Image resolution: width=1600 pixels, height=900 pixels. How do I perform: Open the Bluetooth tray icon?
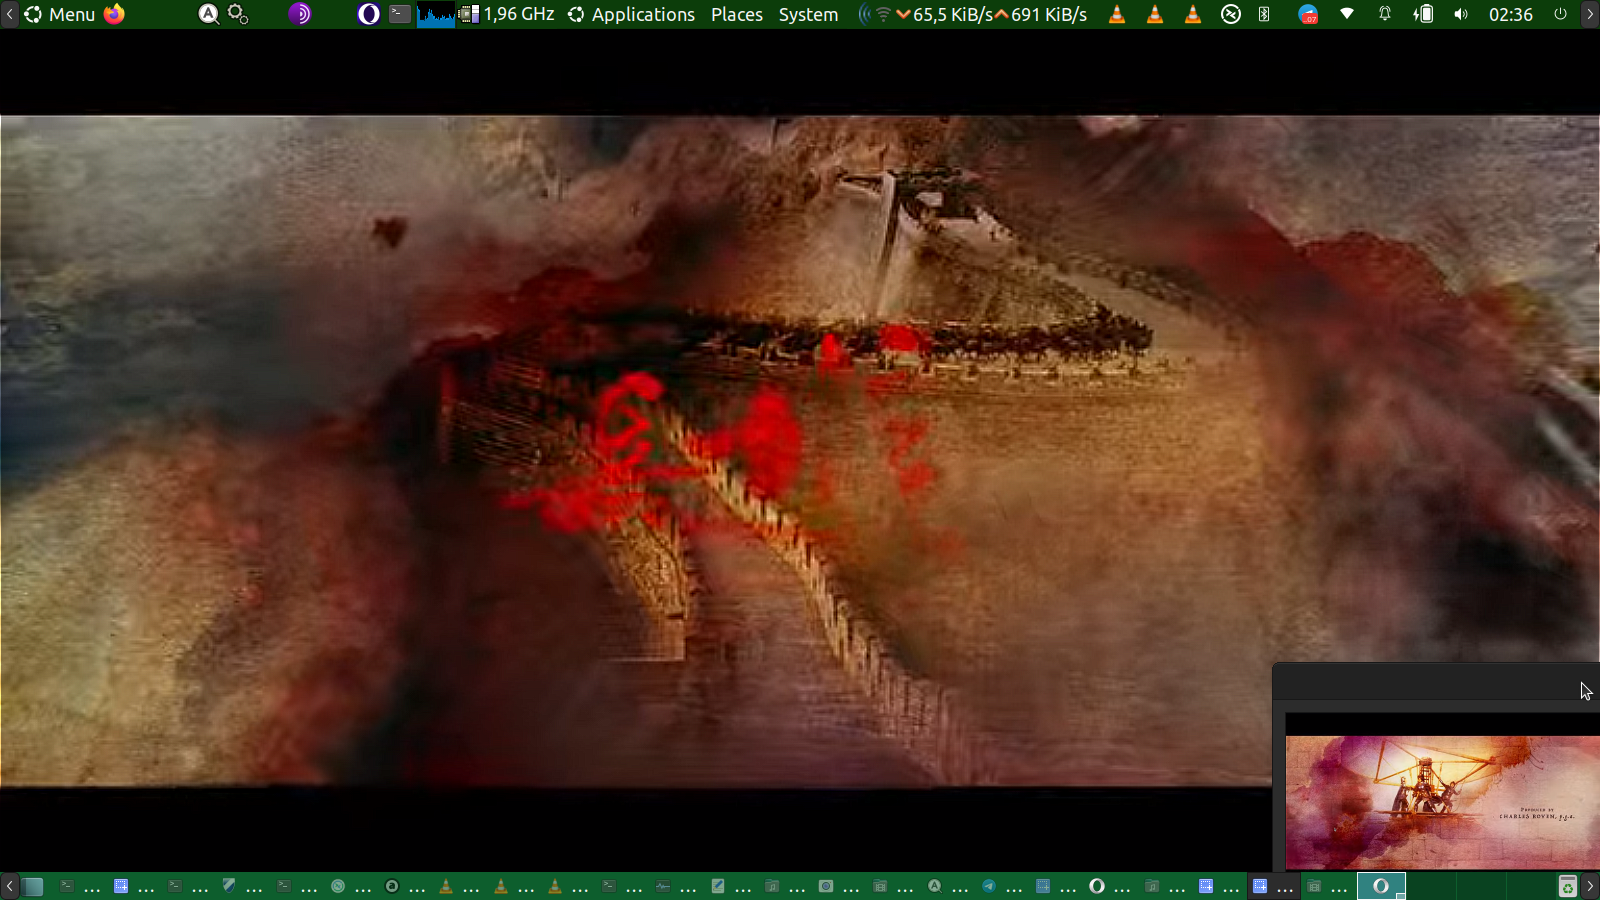[x=1264, y=14]
